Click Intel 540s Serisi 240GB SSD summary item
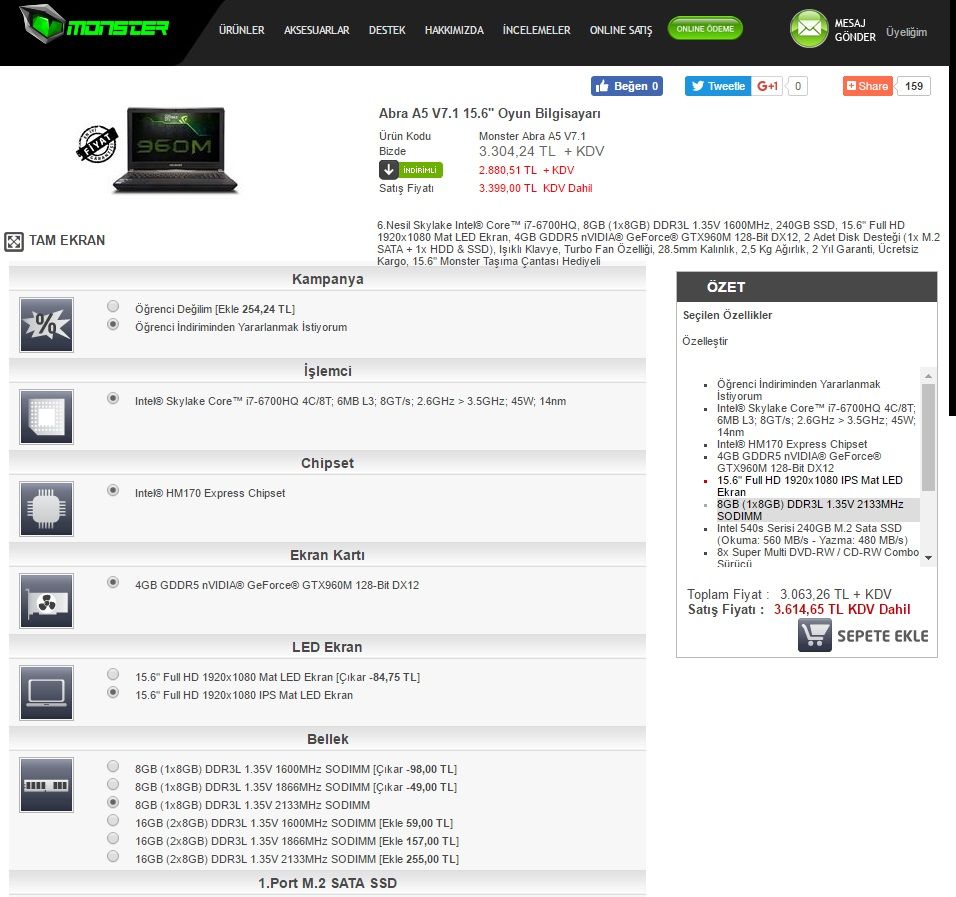Viewport: 956px width, 897px height. 812,534
